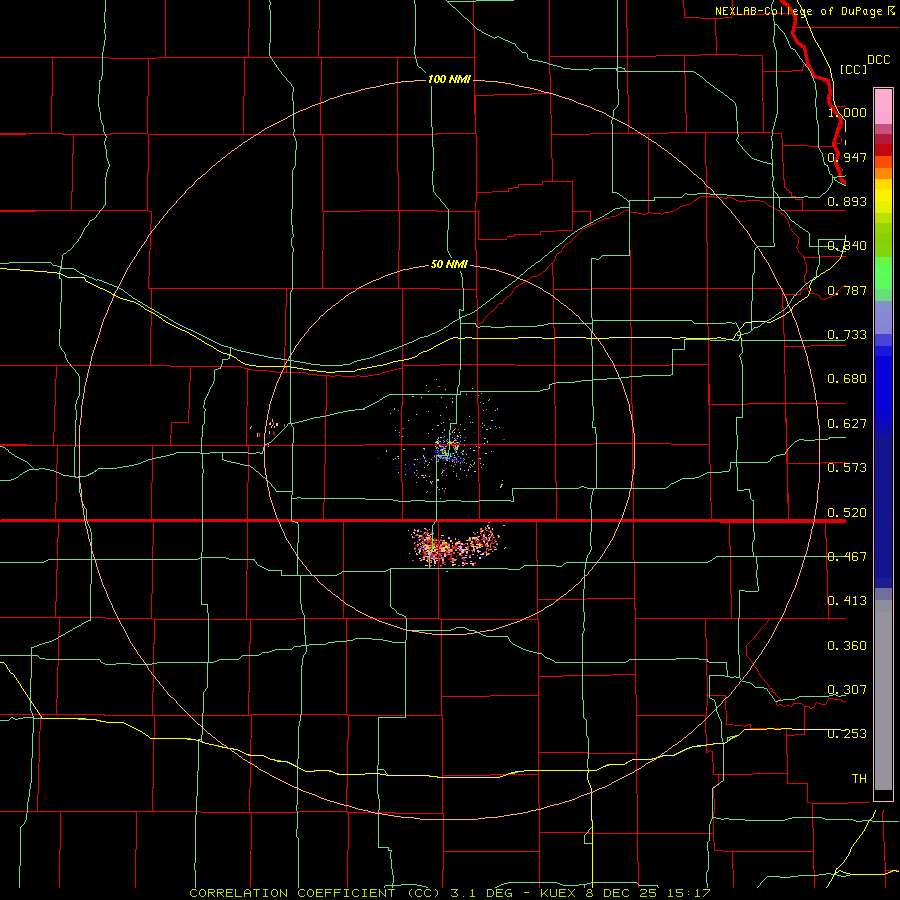
Task: Click the 0.573 scale value
Action: click(847, 468)
